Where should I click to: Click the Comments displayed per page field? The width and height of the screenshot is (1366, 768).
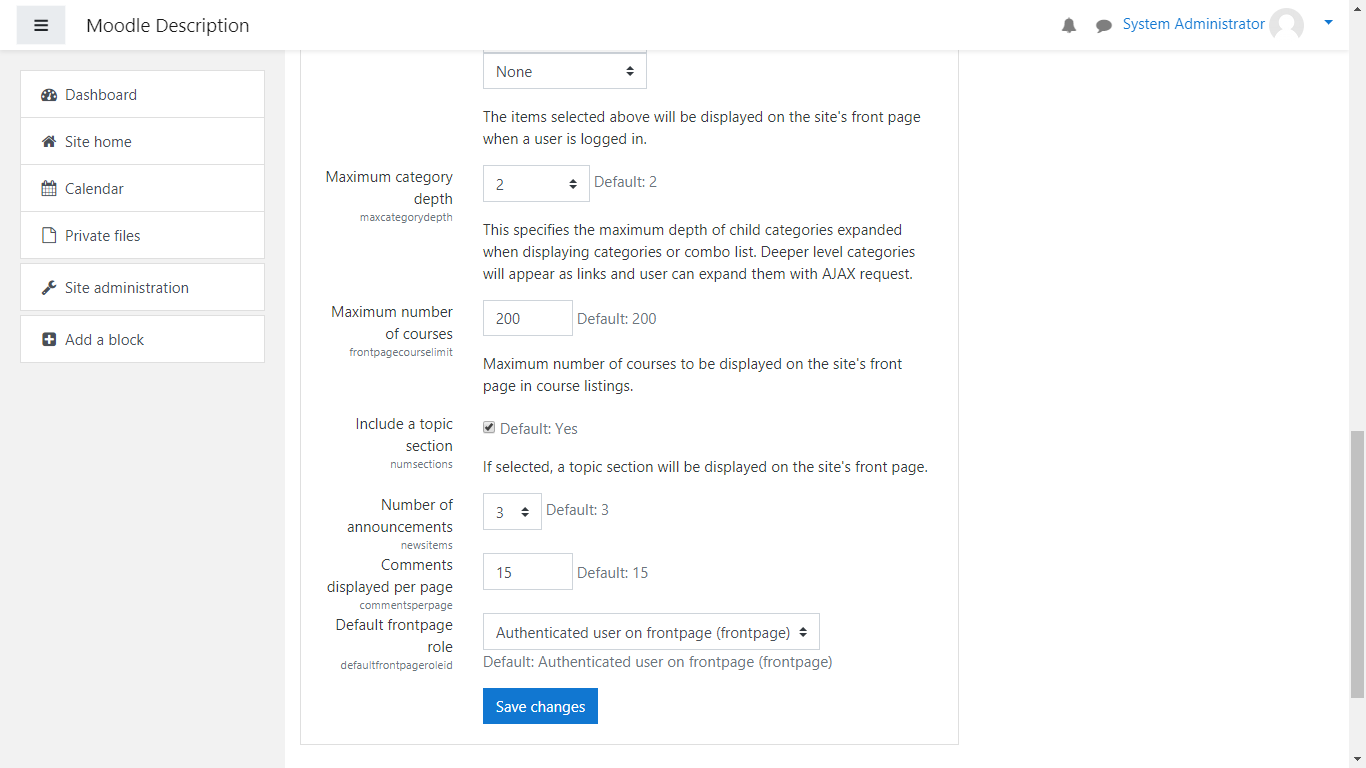[528, 572]
